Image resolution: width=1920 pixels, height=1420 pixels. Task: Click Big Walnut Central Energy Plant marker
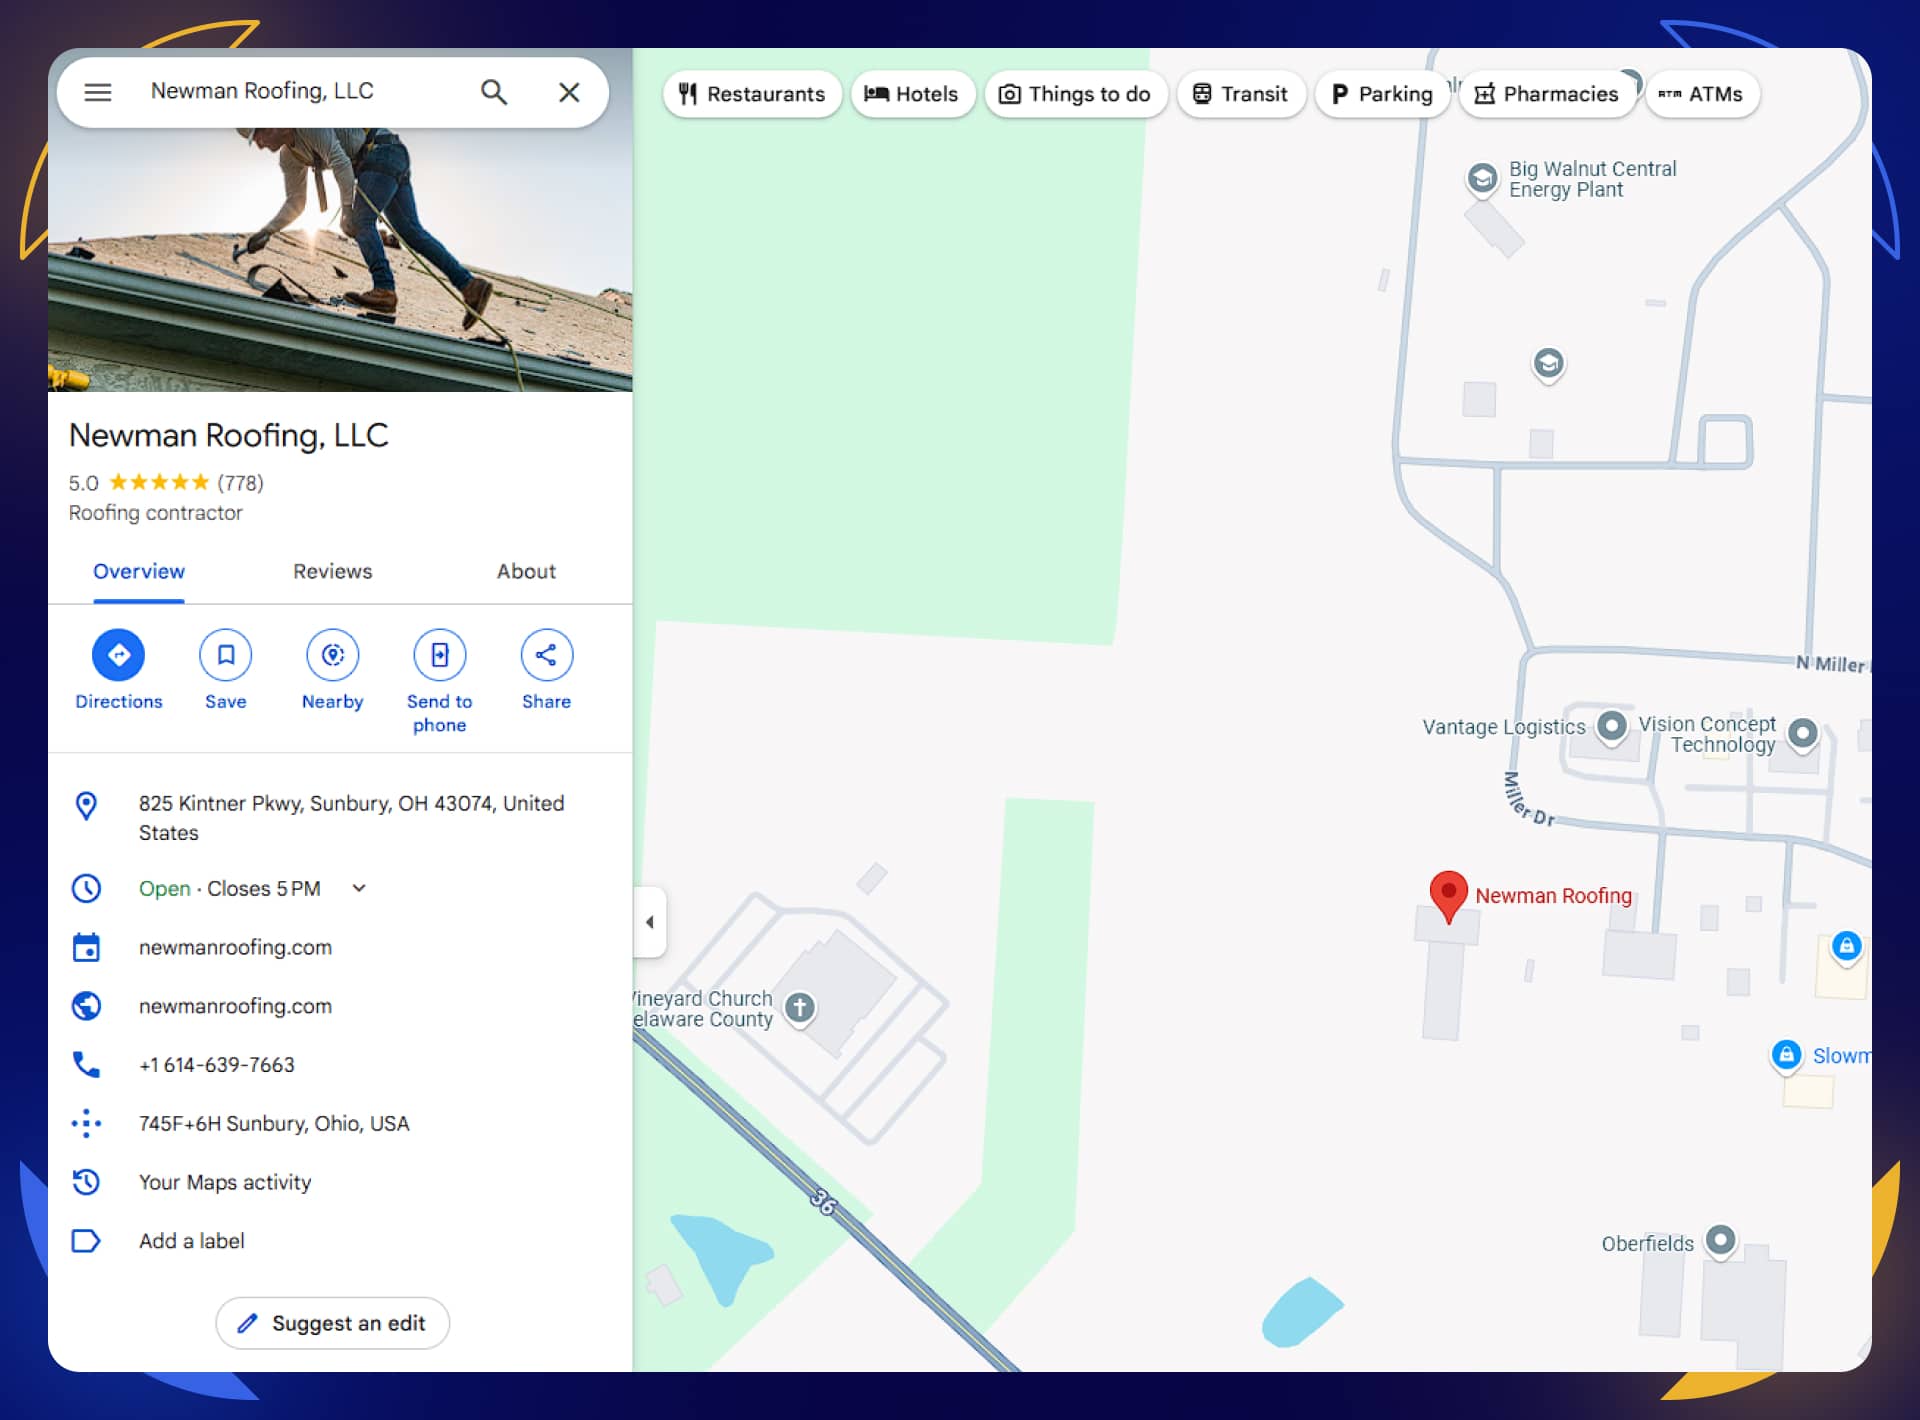1482,178
